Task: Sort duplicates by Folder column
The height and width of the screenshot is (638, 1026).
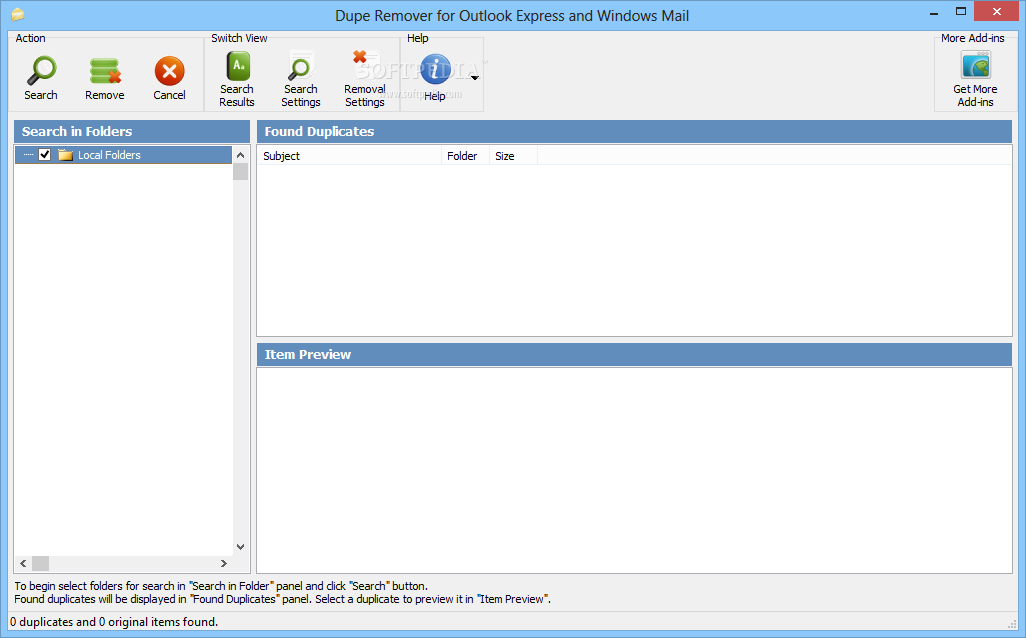Action: point(465,156)
